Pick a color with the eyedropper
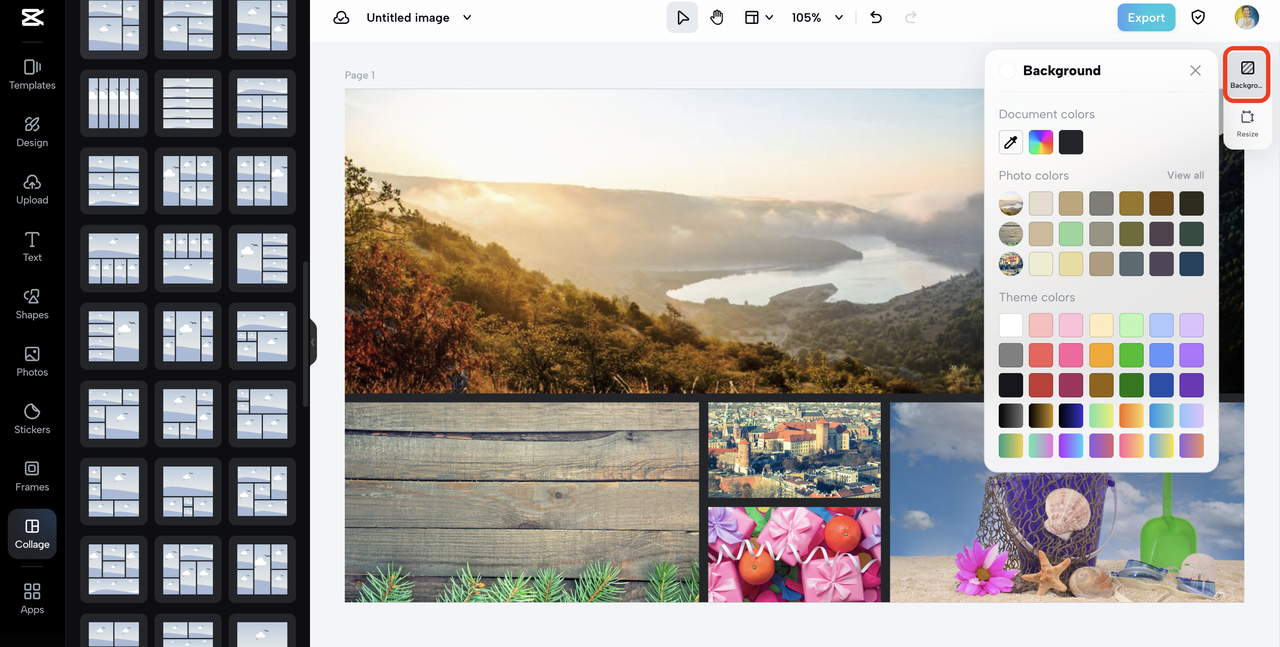Image resolution: width=1280 pixels, height=647 pixels. tap(1011, 142)
